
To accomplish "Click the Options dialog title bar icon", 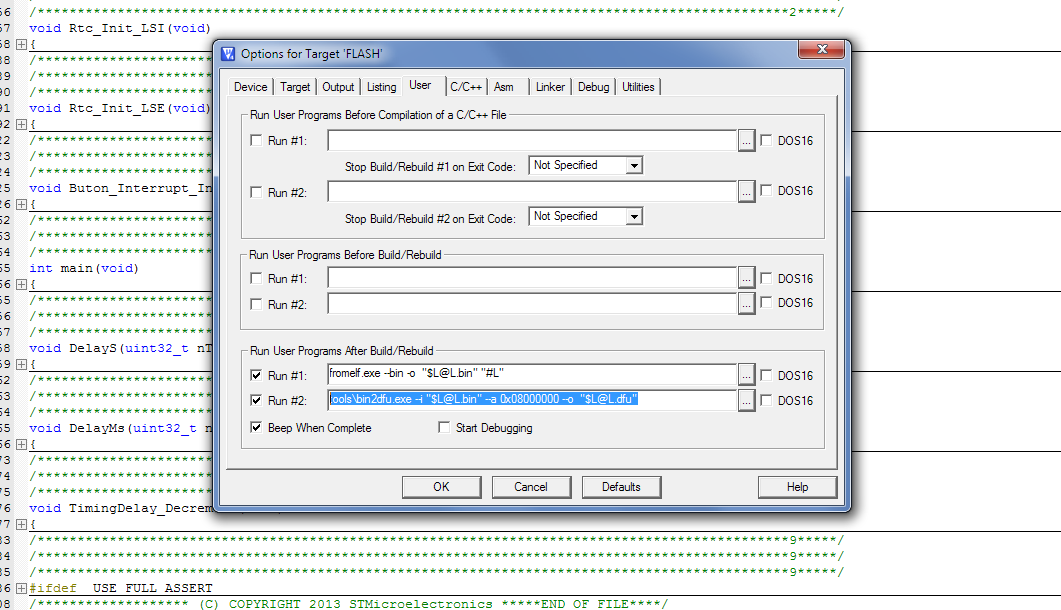I will point(228,53).
